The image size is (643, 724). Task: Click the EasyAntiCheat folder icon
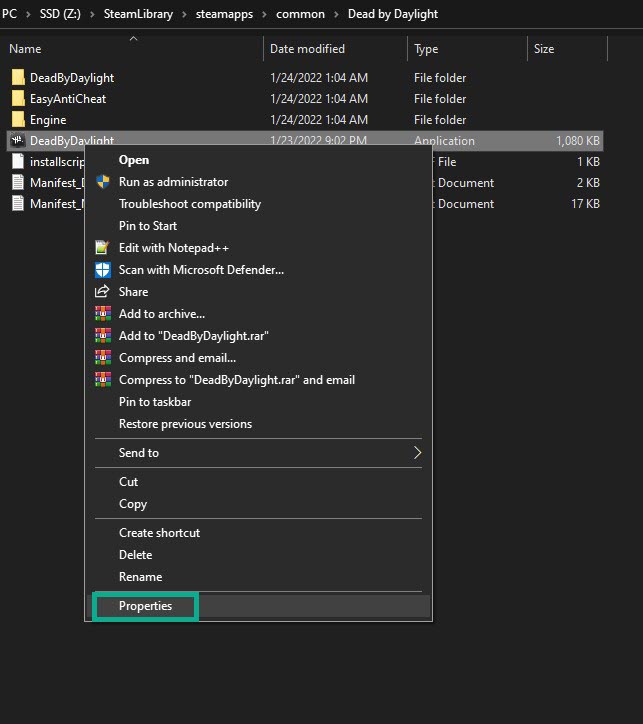click(18, 98)
